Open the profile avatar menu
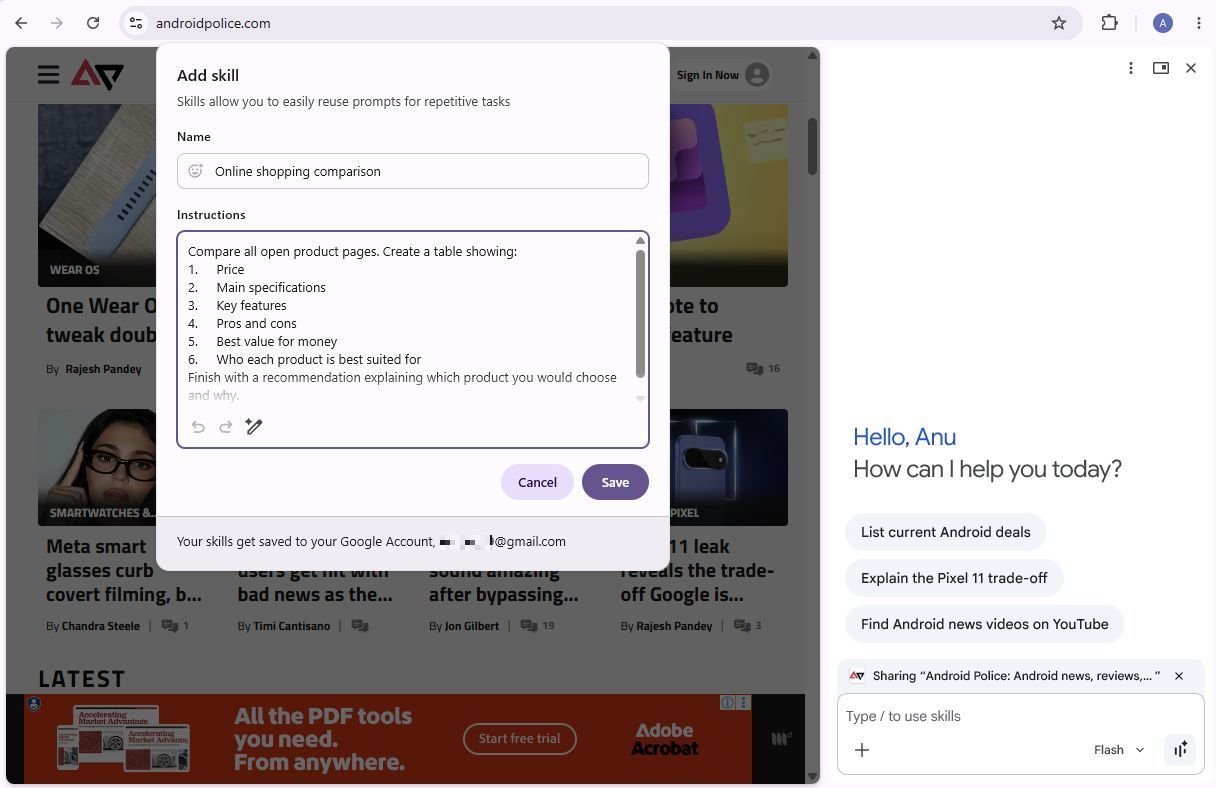1216x788 pixels. coord(1162,23)
